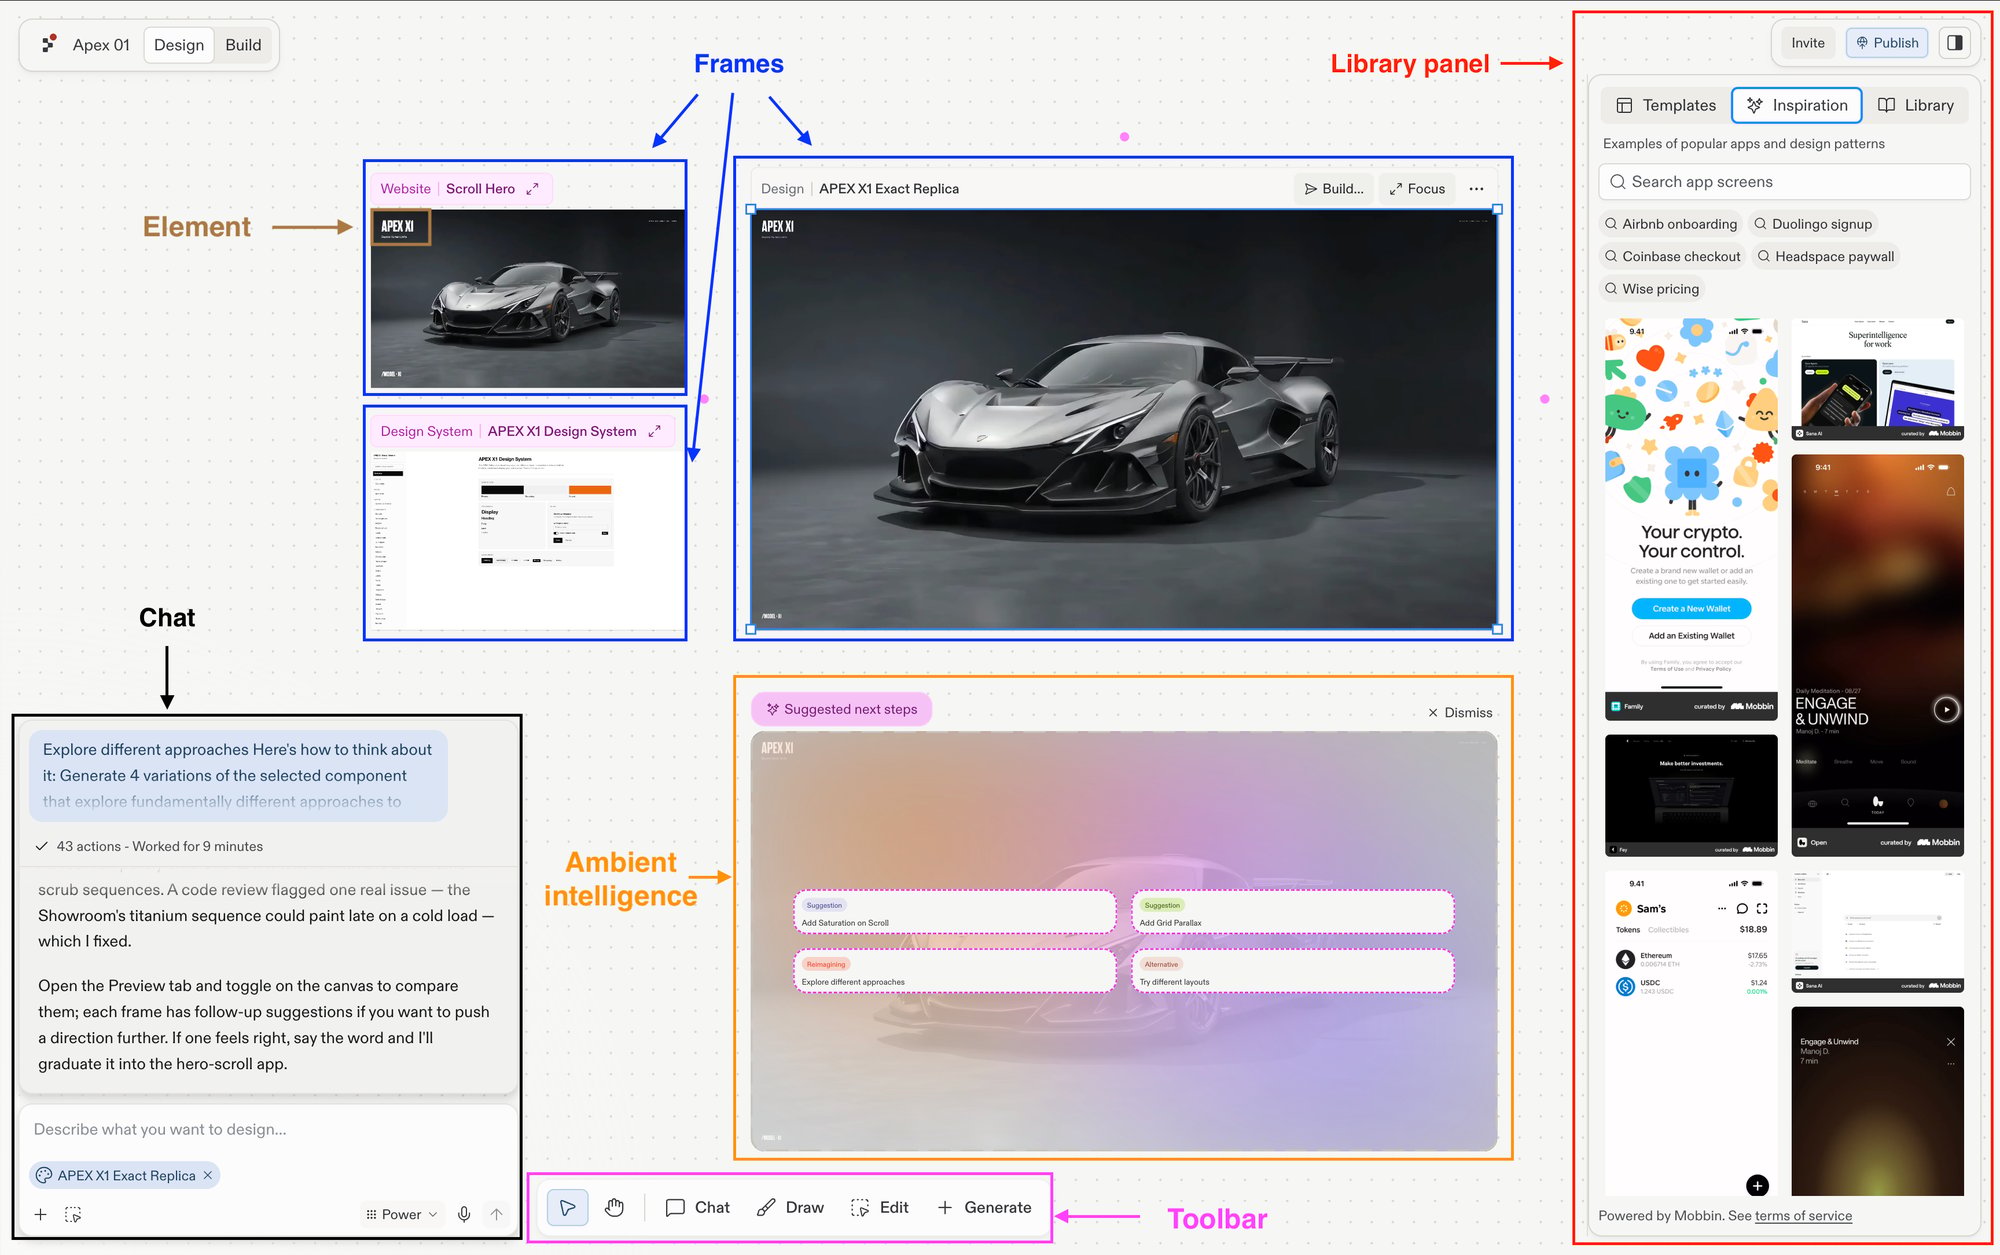
Task: Select the Airbnb onboarding search chip
Action: click(1671, 224)
